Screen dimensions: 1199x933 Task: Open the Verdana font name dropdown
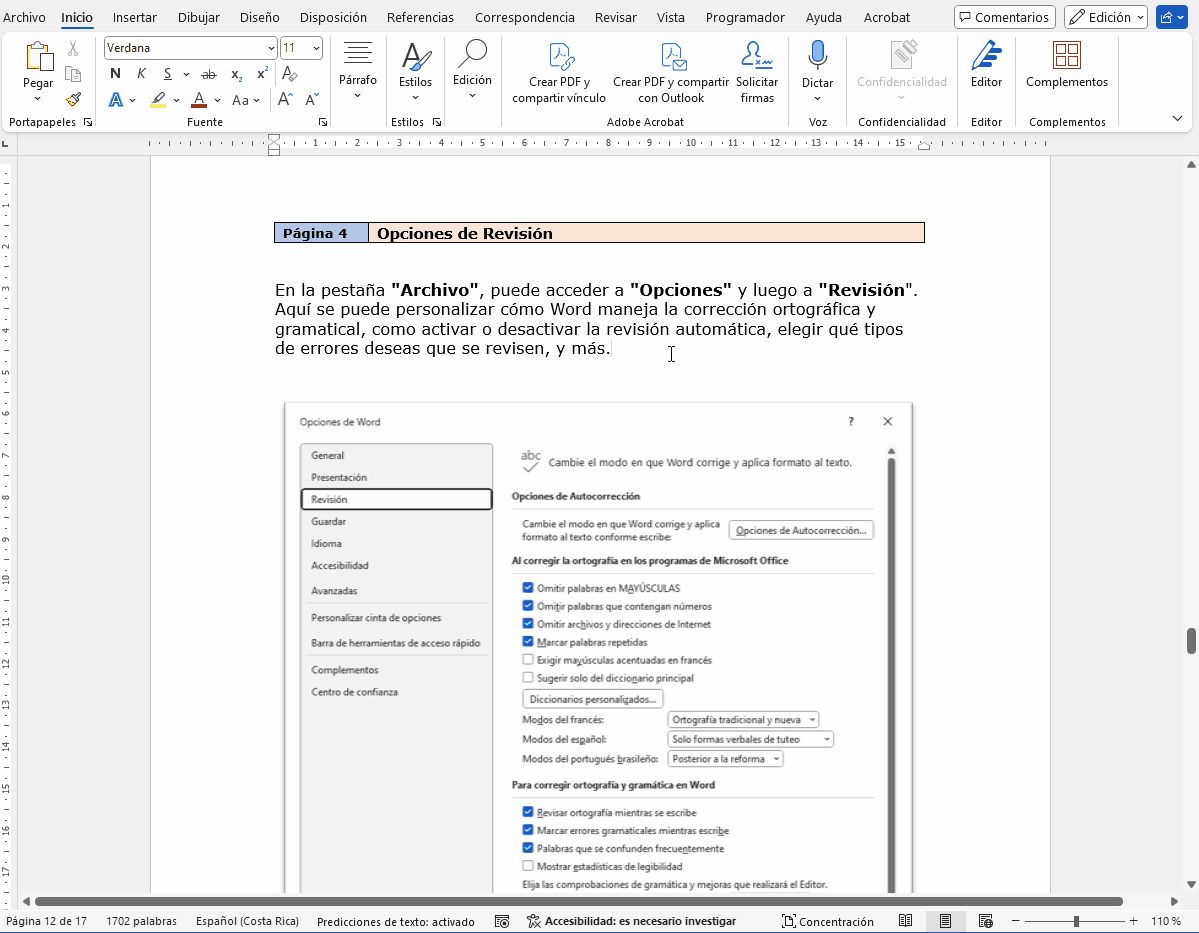coord(271,48)
